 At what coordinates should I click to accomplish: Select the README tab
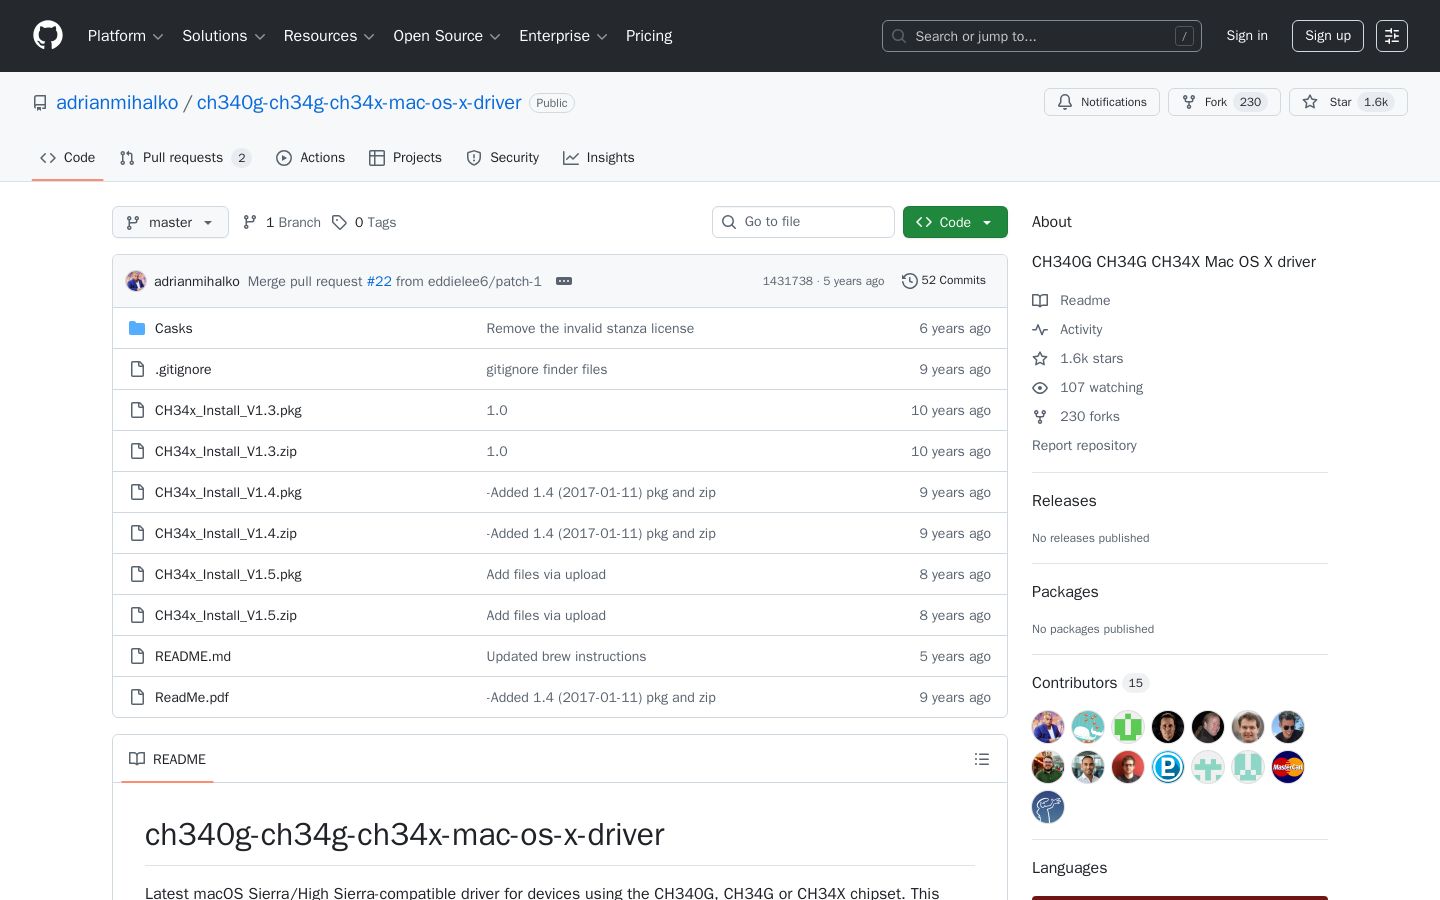point(167,759)
